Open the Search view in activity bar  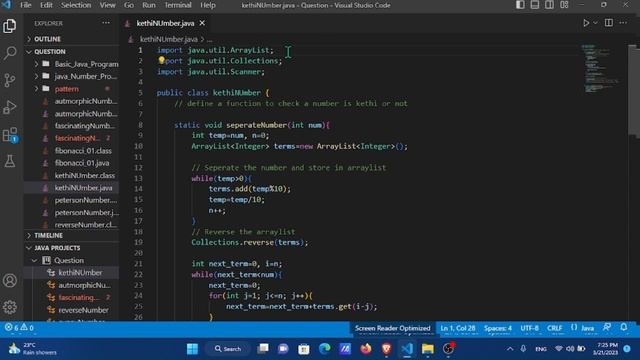[9, 53]
